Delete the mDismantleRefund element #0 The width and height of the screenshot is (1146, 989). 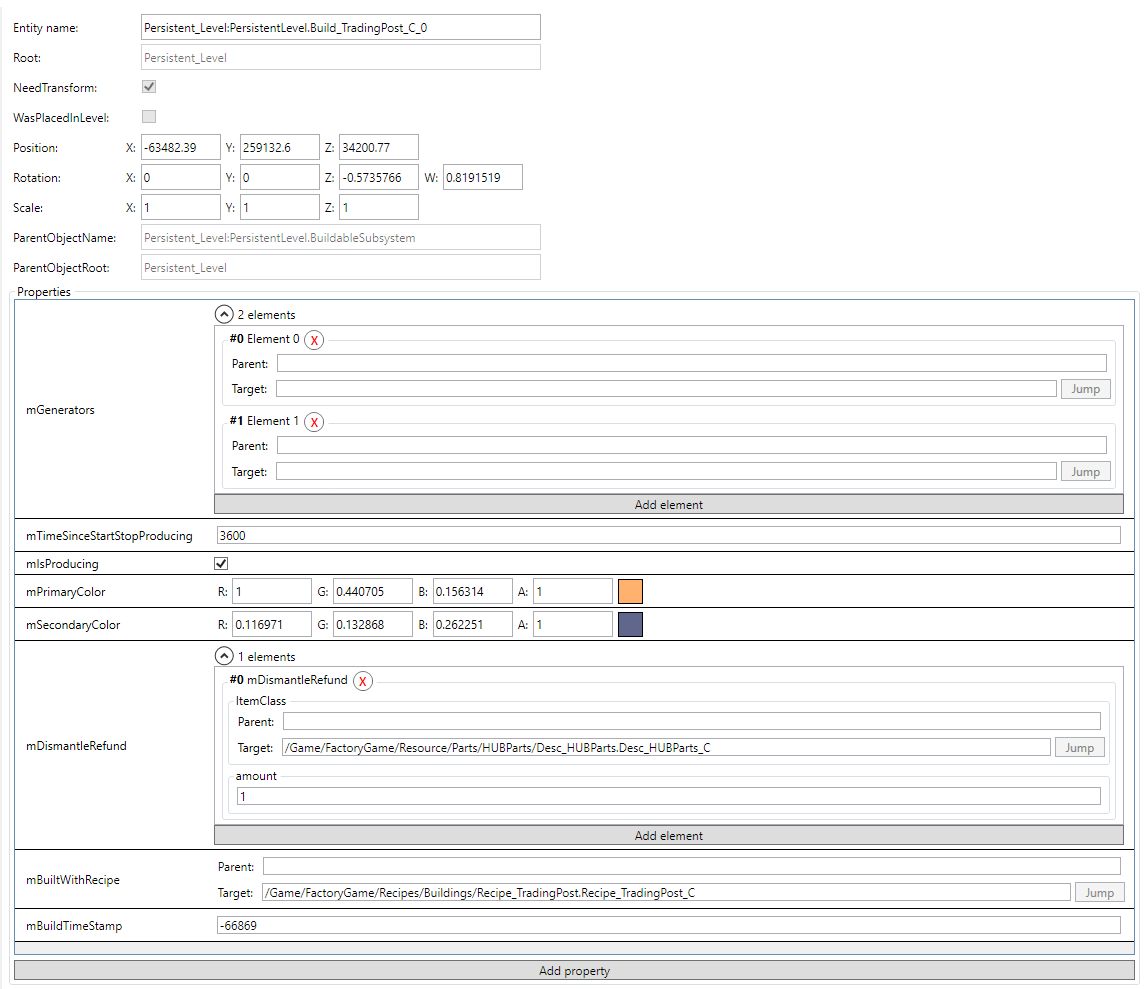(x=363, y=681)
